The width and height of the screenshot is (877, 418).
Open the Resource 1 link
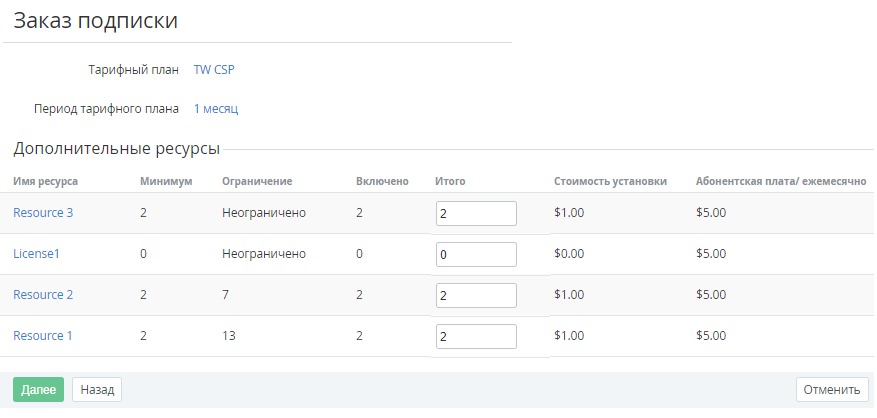[x=43, y=336]
